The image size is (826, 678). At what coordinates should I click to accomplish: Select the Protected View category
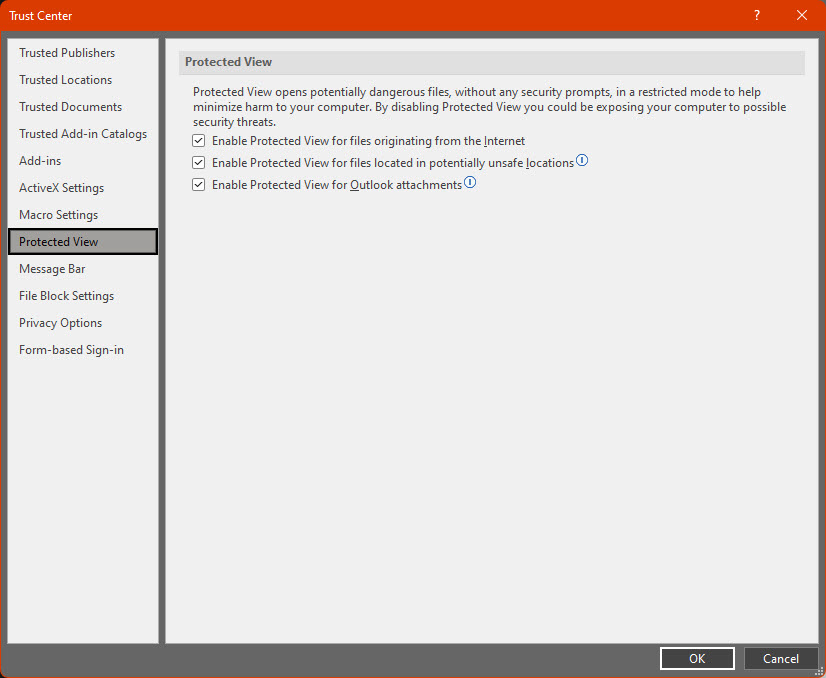click(x=58, y=241)
